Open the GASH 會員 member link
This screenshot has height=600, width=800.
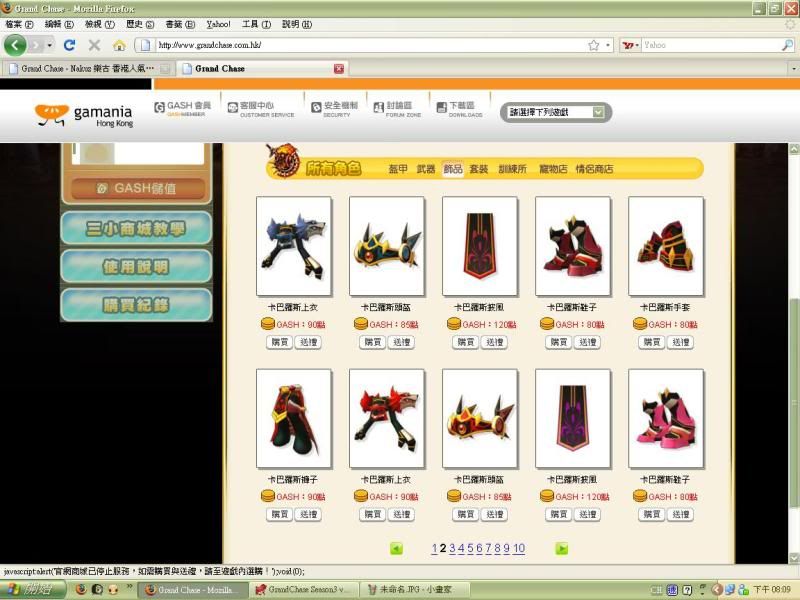click(x=183, y=108)
